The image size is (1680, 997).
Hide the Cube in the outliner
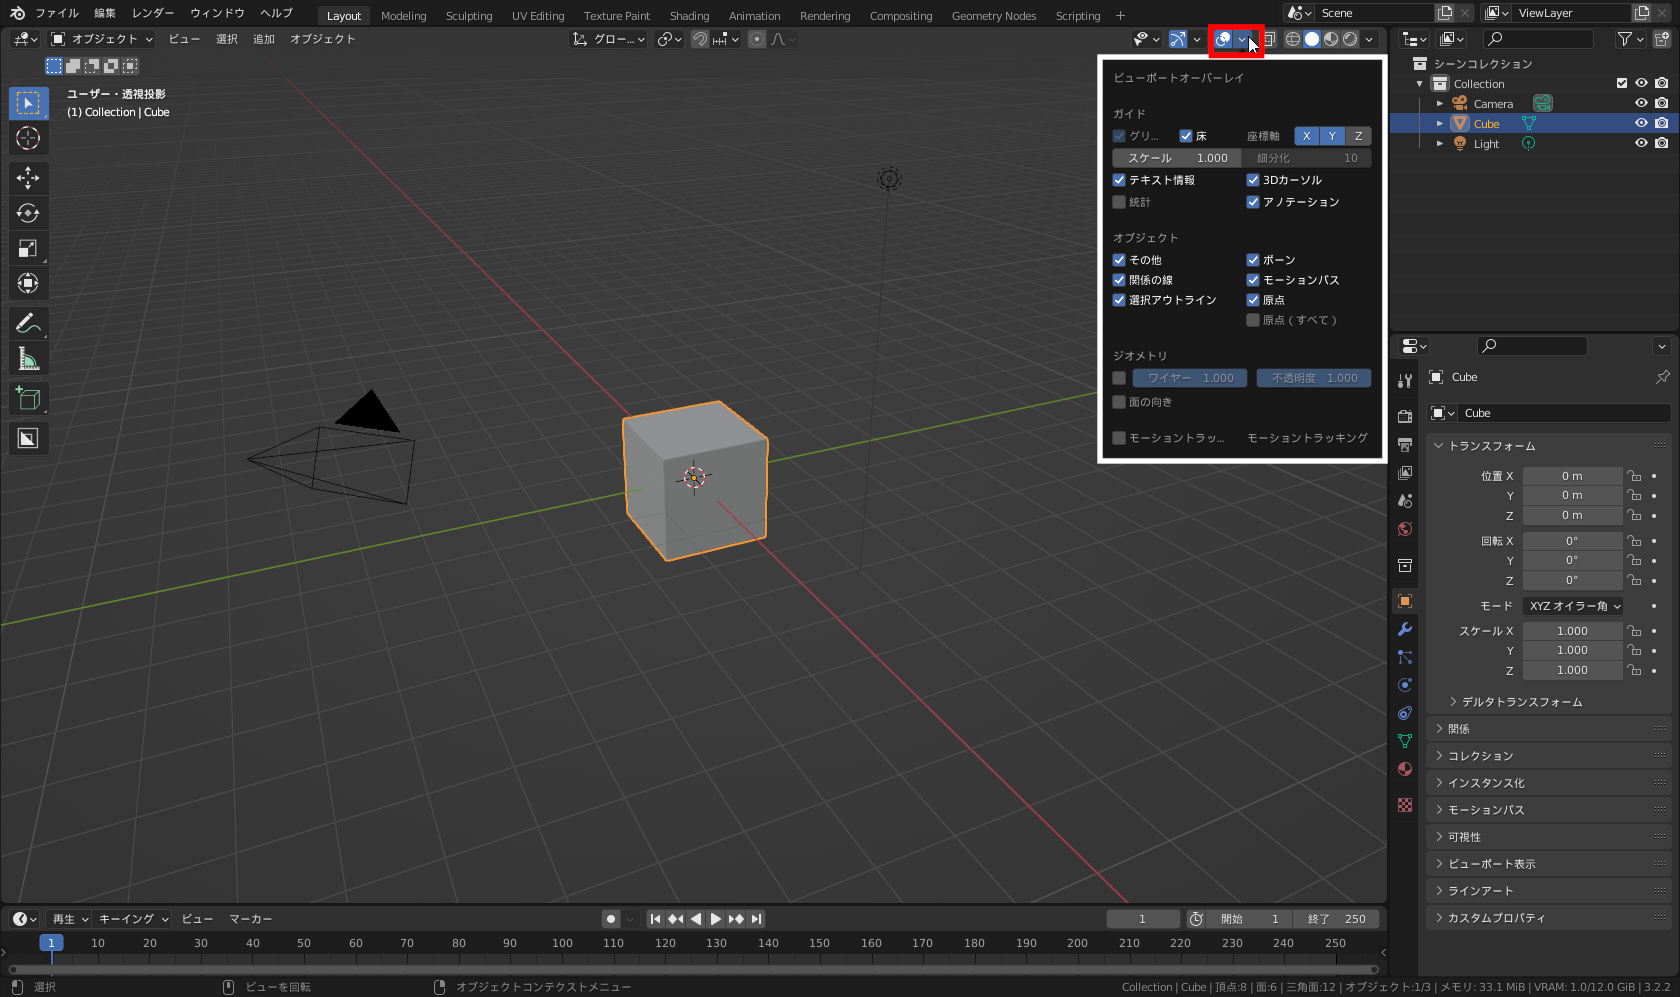[1641, 123]
